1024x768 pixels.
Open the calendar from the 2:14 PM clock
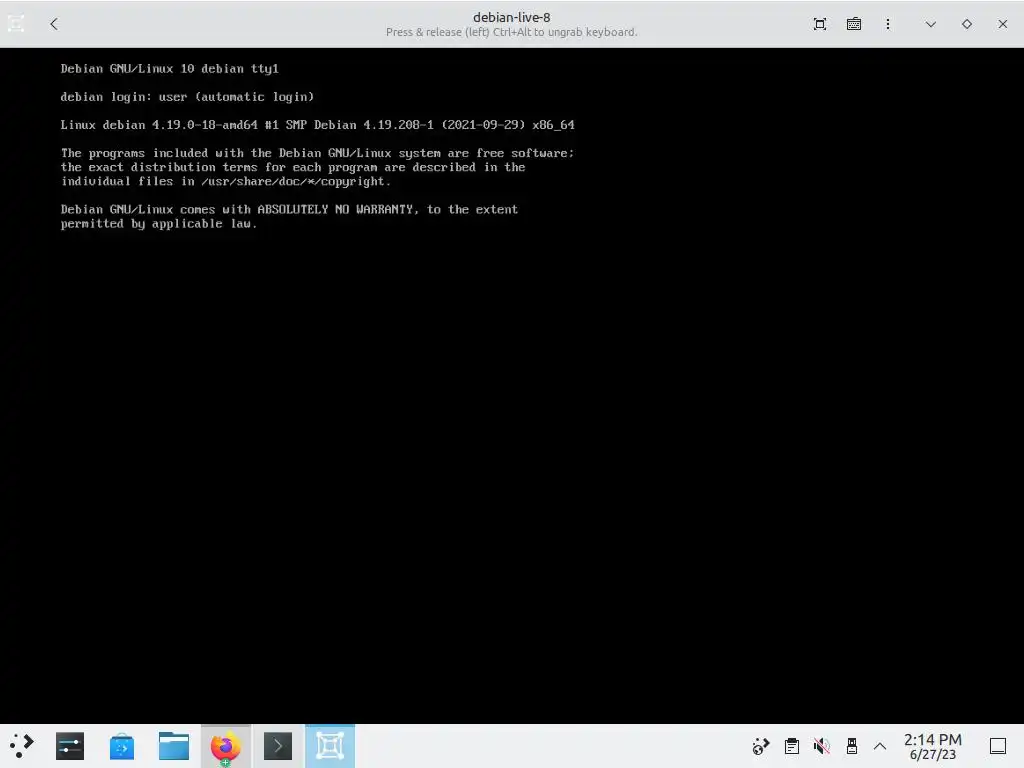point(933,746)
